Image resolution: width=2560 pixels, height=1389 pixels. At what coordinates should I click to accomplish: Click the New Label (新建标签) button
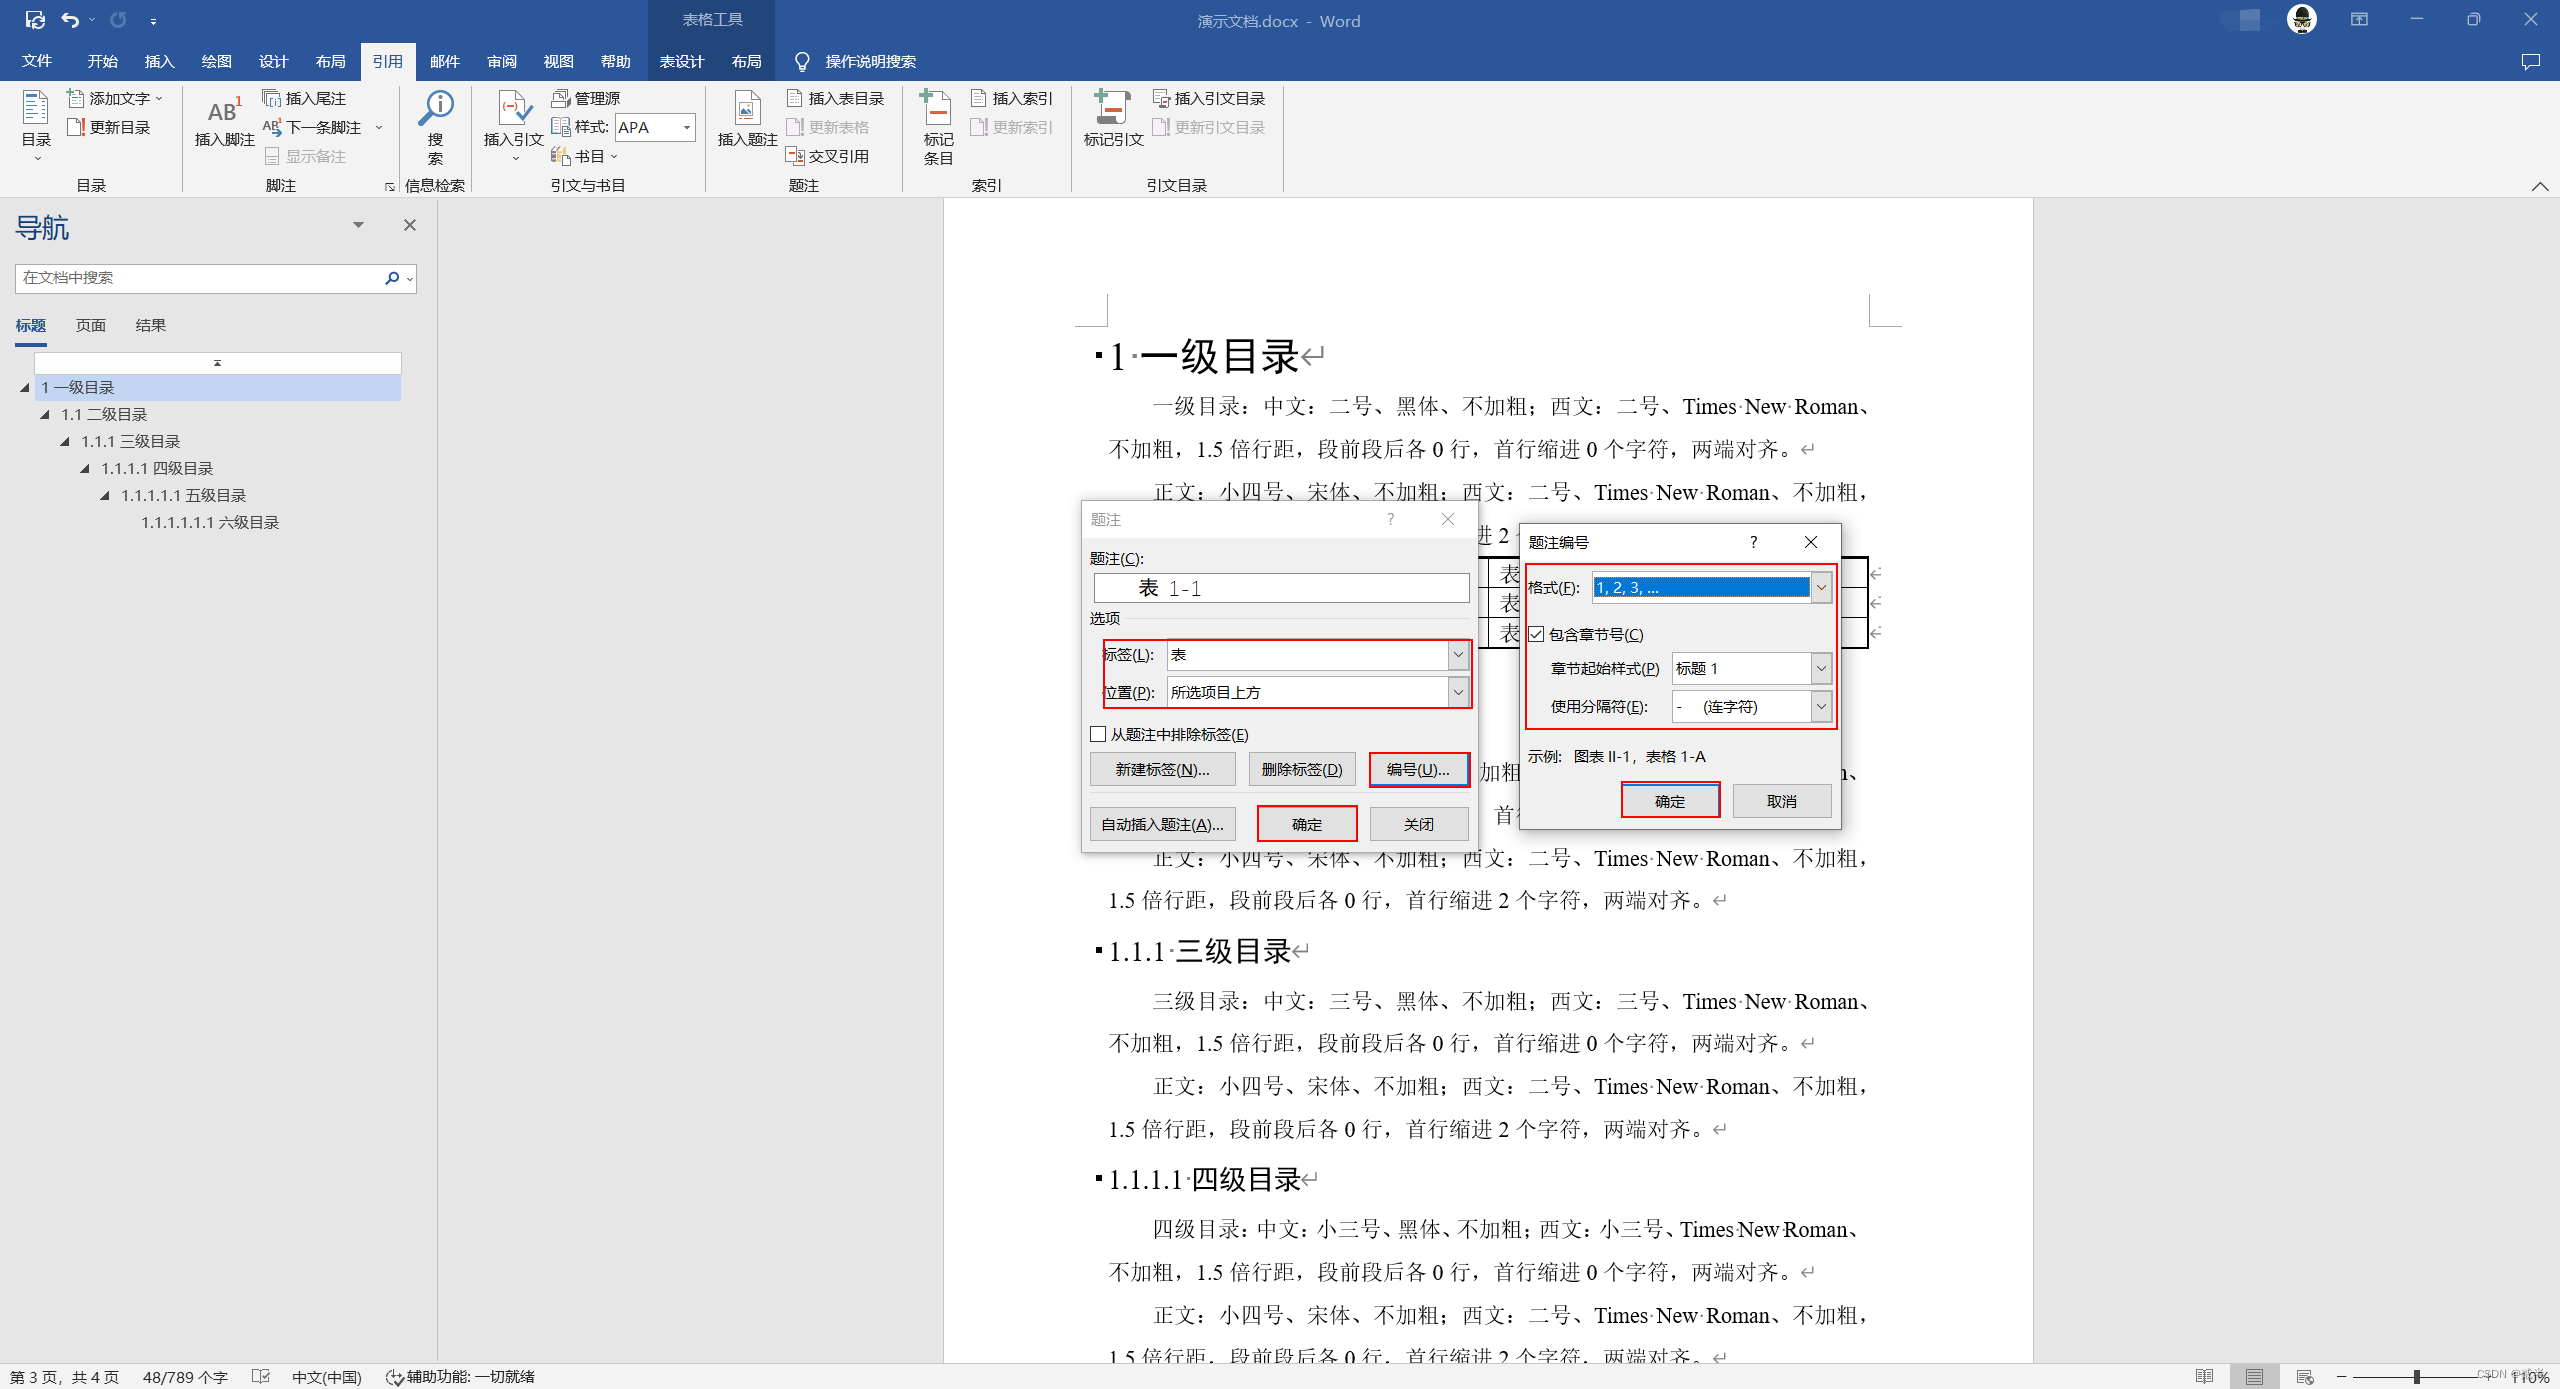coord(1162,769)
